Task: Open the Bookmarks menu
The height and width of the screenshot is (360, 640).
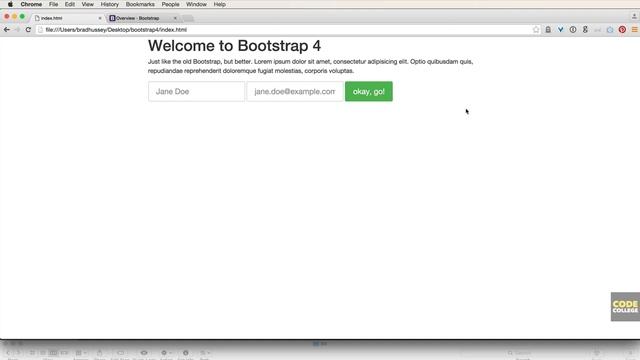Action: click(x=140, y=4)
